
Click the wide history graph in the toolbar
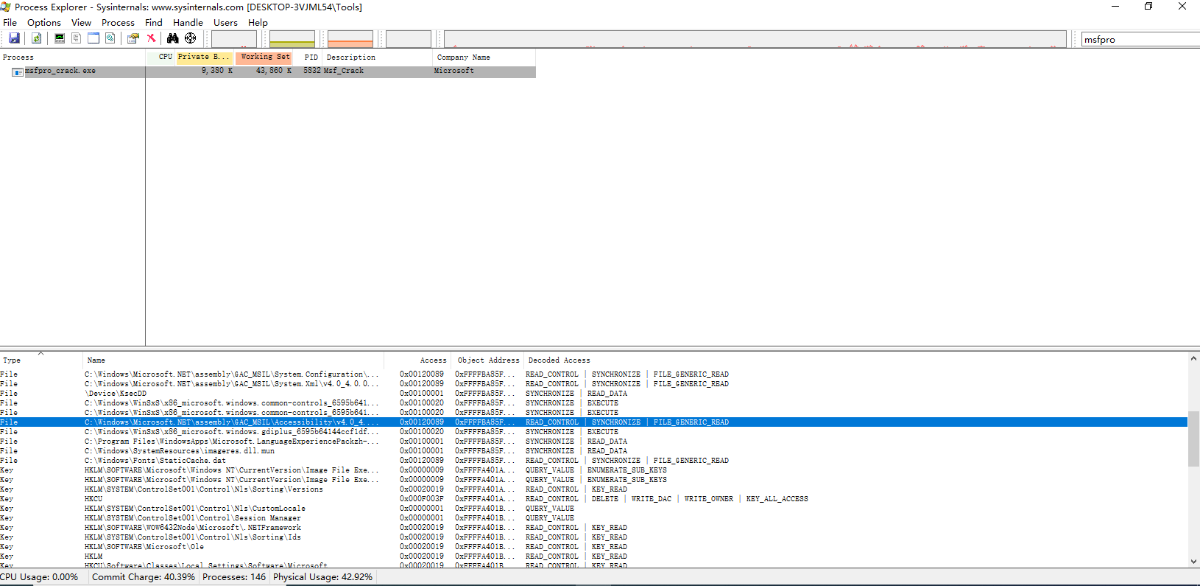tap(755, 39)
